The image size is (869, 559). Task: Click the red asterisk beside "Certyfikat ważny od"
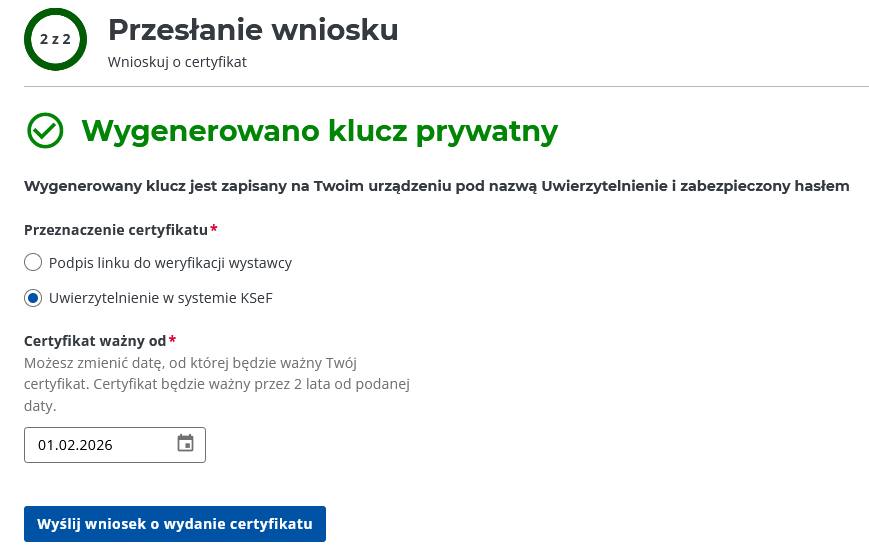(x=172, y=339)
